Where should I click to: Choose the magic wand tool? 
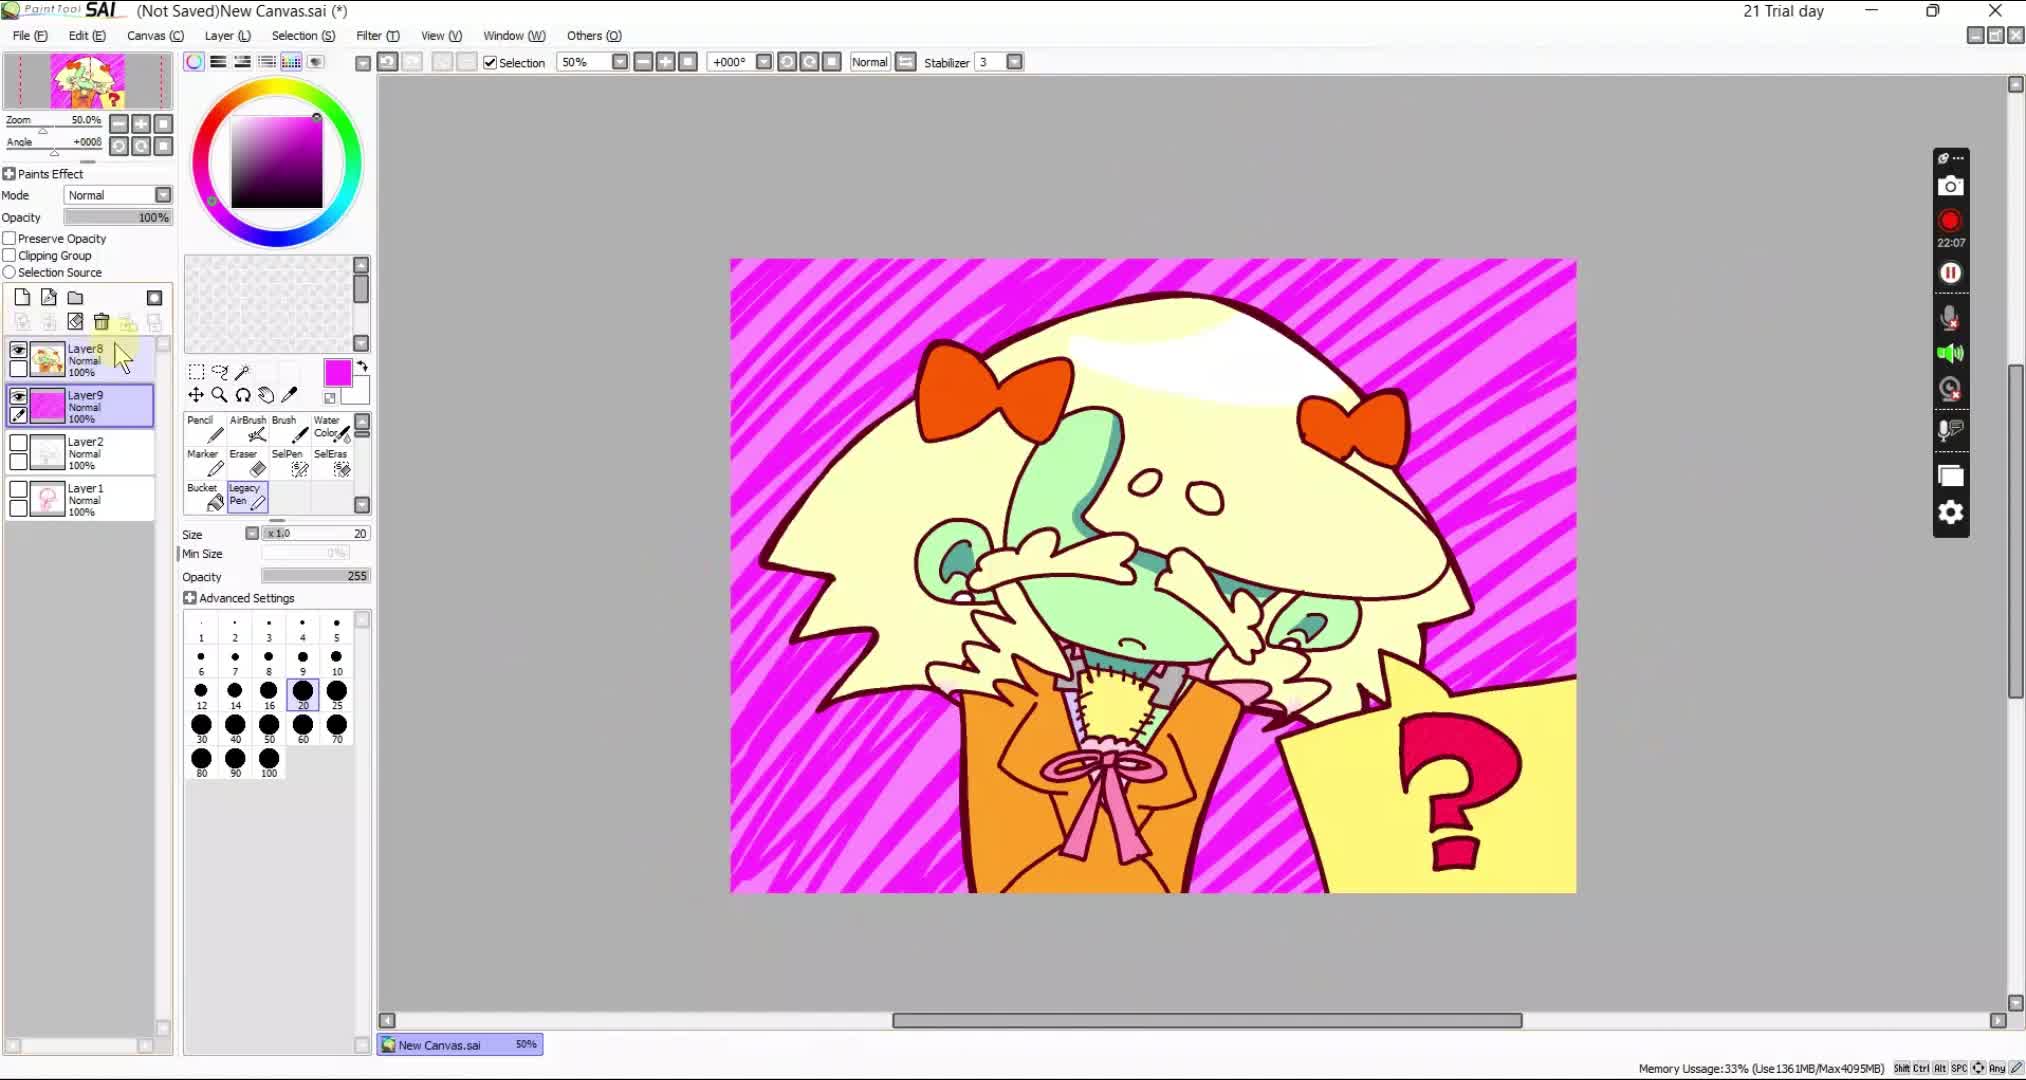coord(242,372)
